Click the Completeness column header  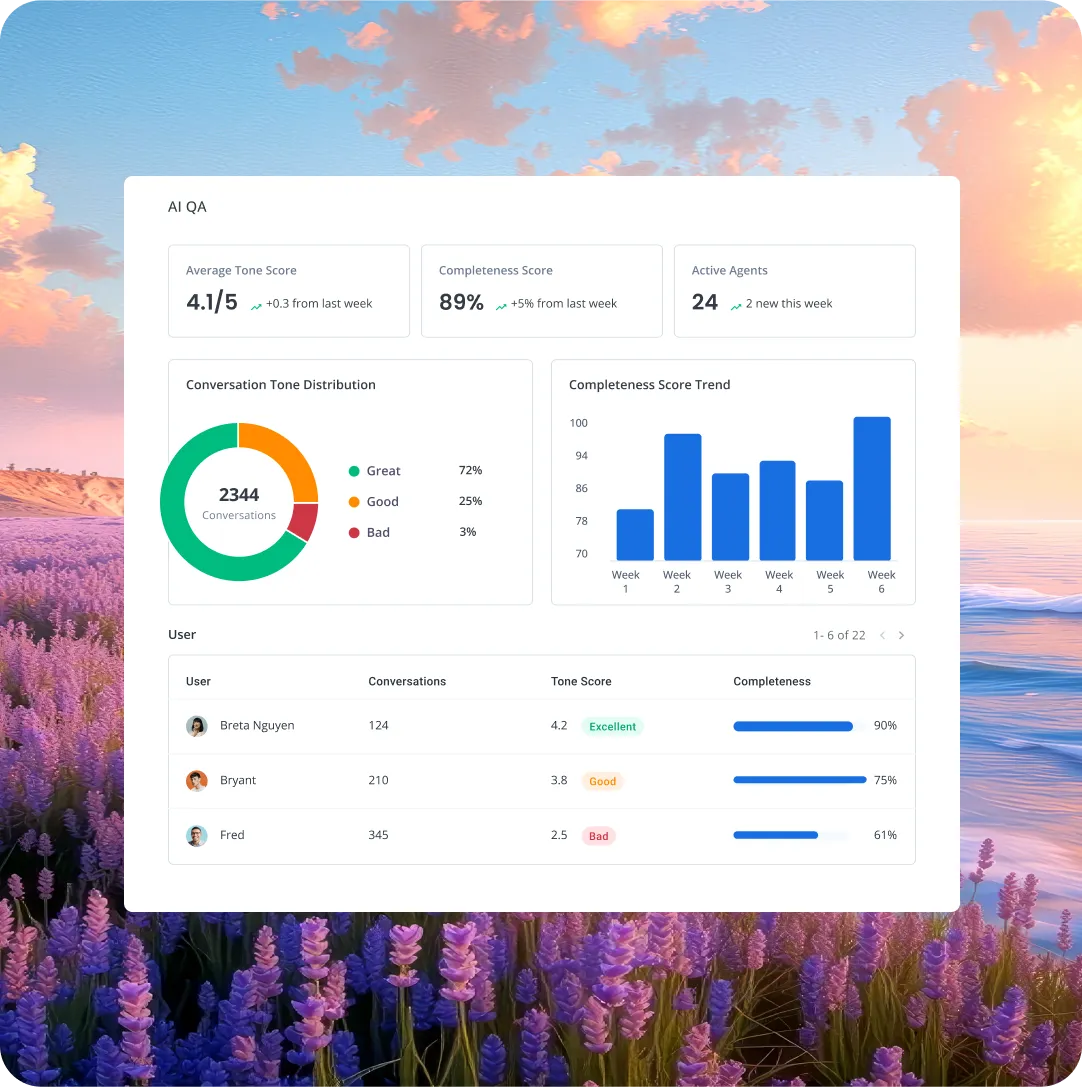772,681
